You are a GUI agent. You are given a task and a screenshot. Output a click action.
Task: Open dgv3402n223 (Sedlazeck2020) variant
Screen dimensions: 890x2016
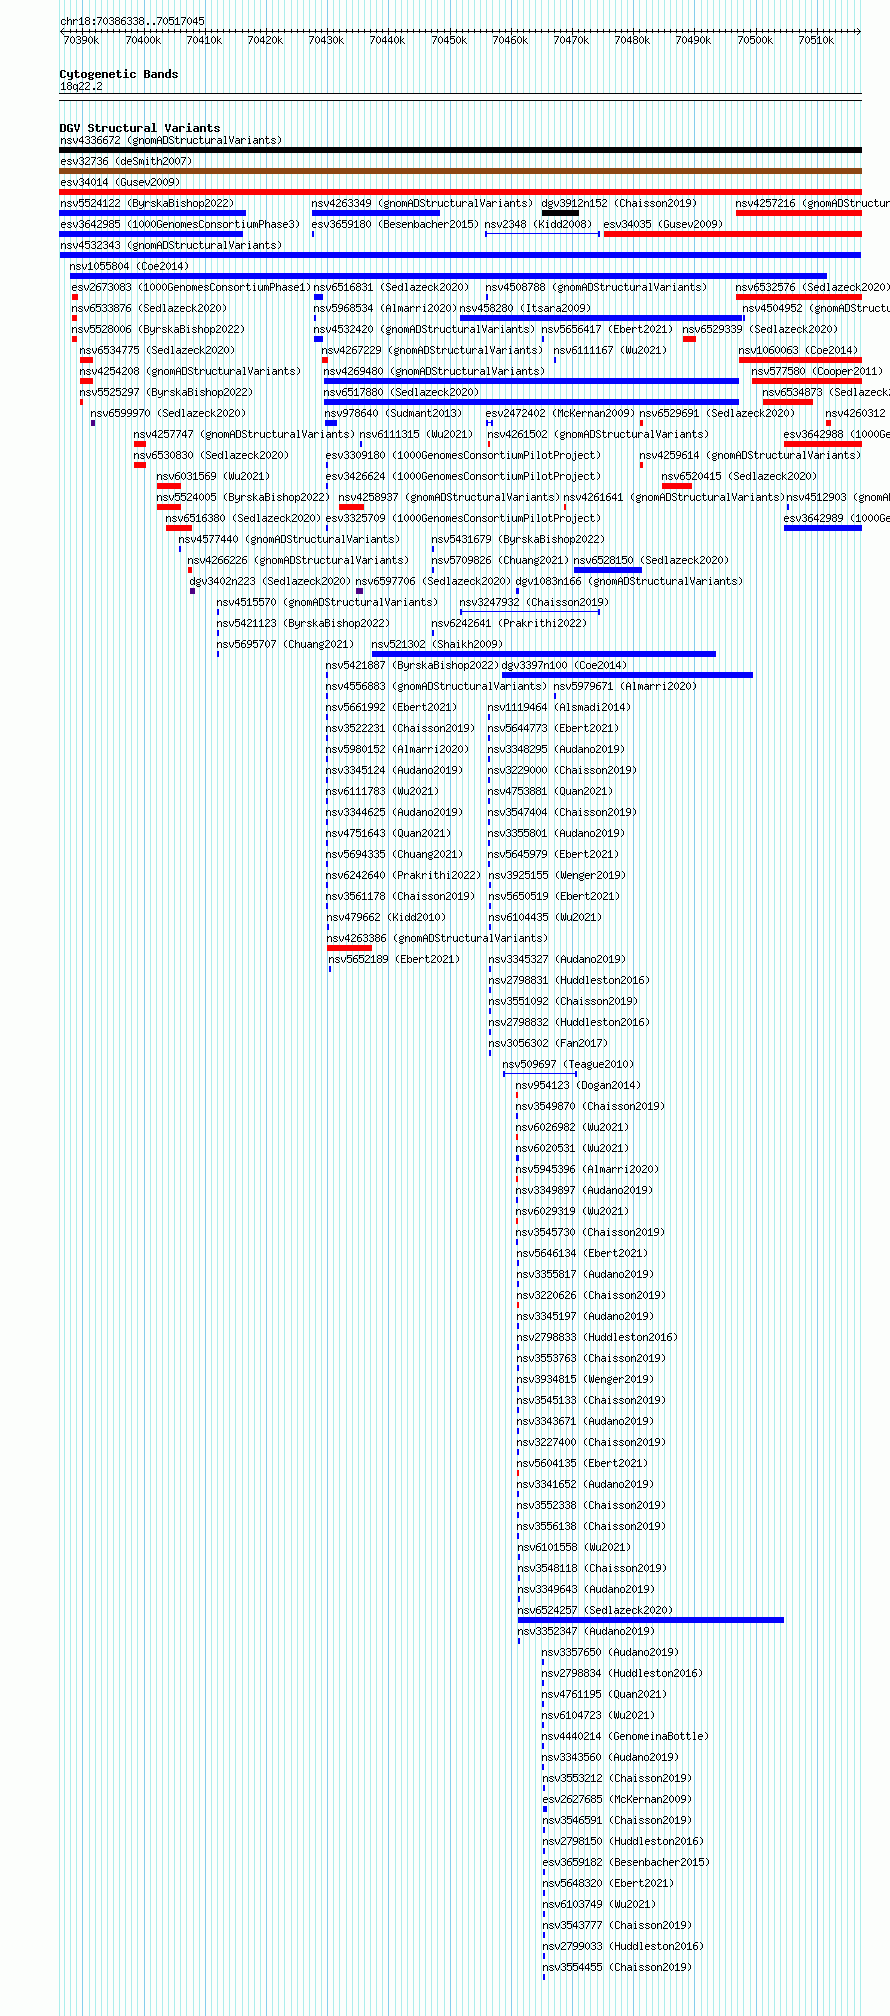point(270,581)
